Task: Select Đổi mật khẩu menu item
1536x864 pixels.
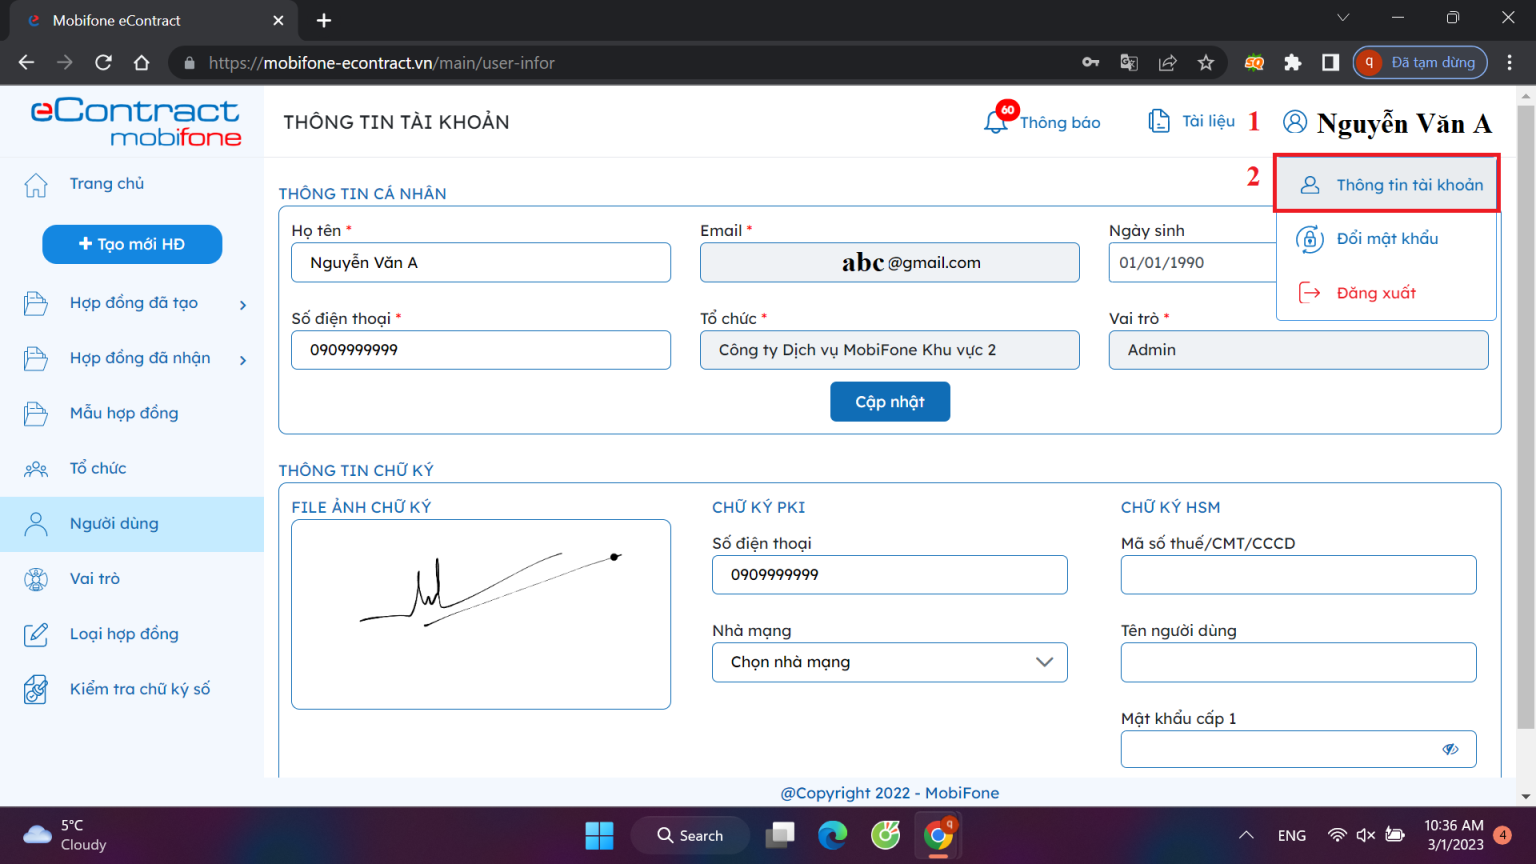Action: (1386, 239)
